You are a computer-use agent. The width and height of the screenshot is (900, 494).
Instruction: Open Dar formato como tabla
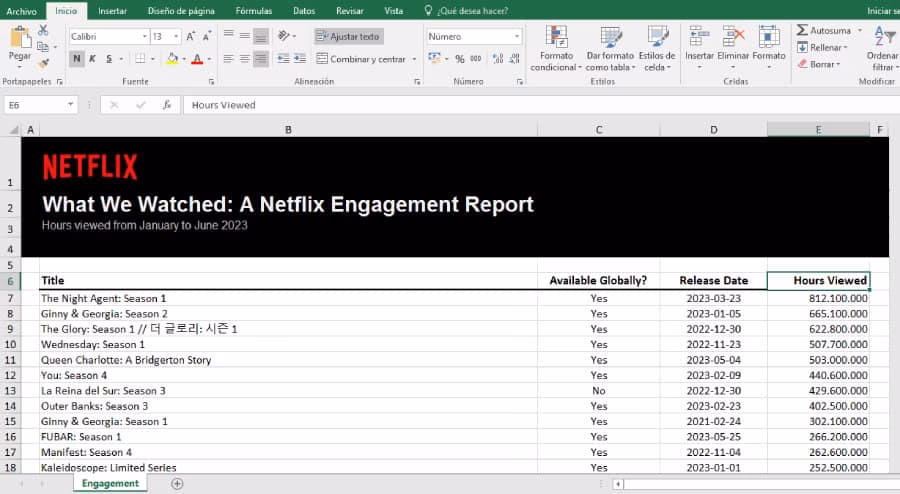(x=610, y=48)
